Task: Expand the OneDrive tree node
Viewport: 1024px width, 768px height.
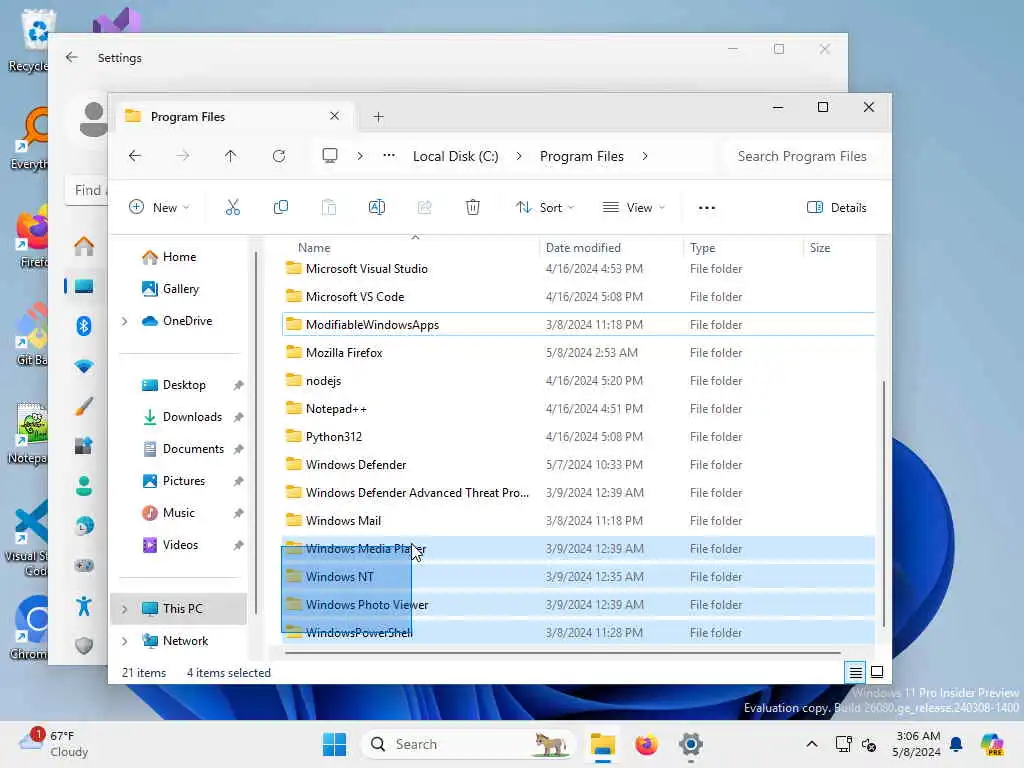Action: 124,321
